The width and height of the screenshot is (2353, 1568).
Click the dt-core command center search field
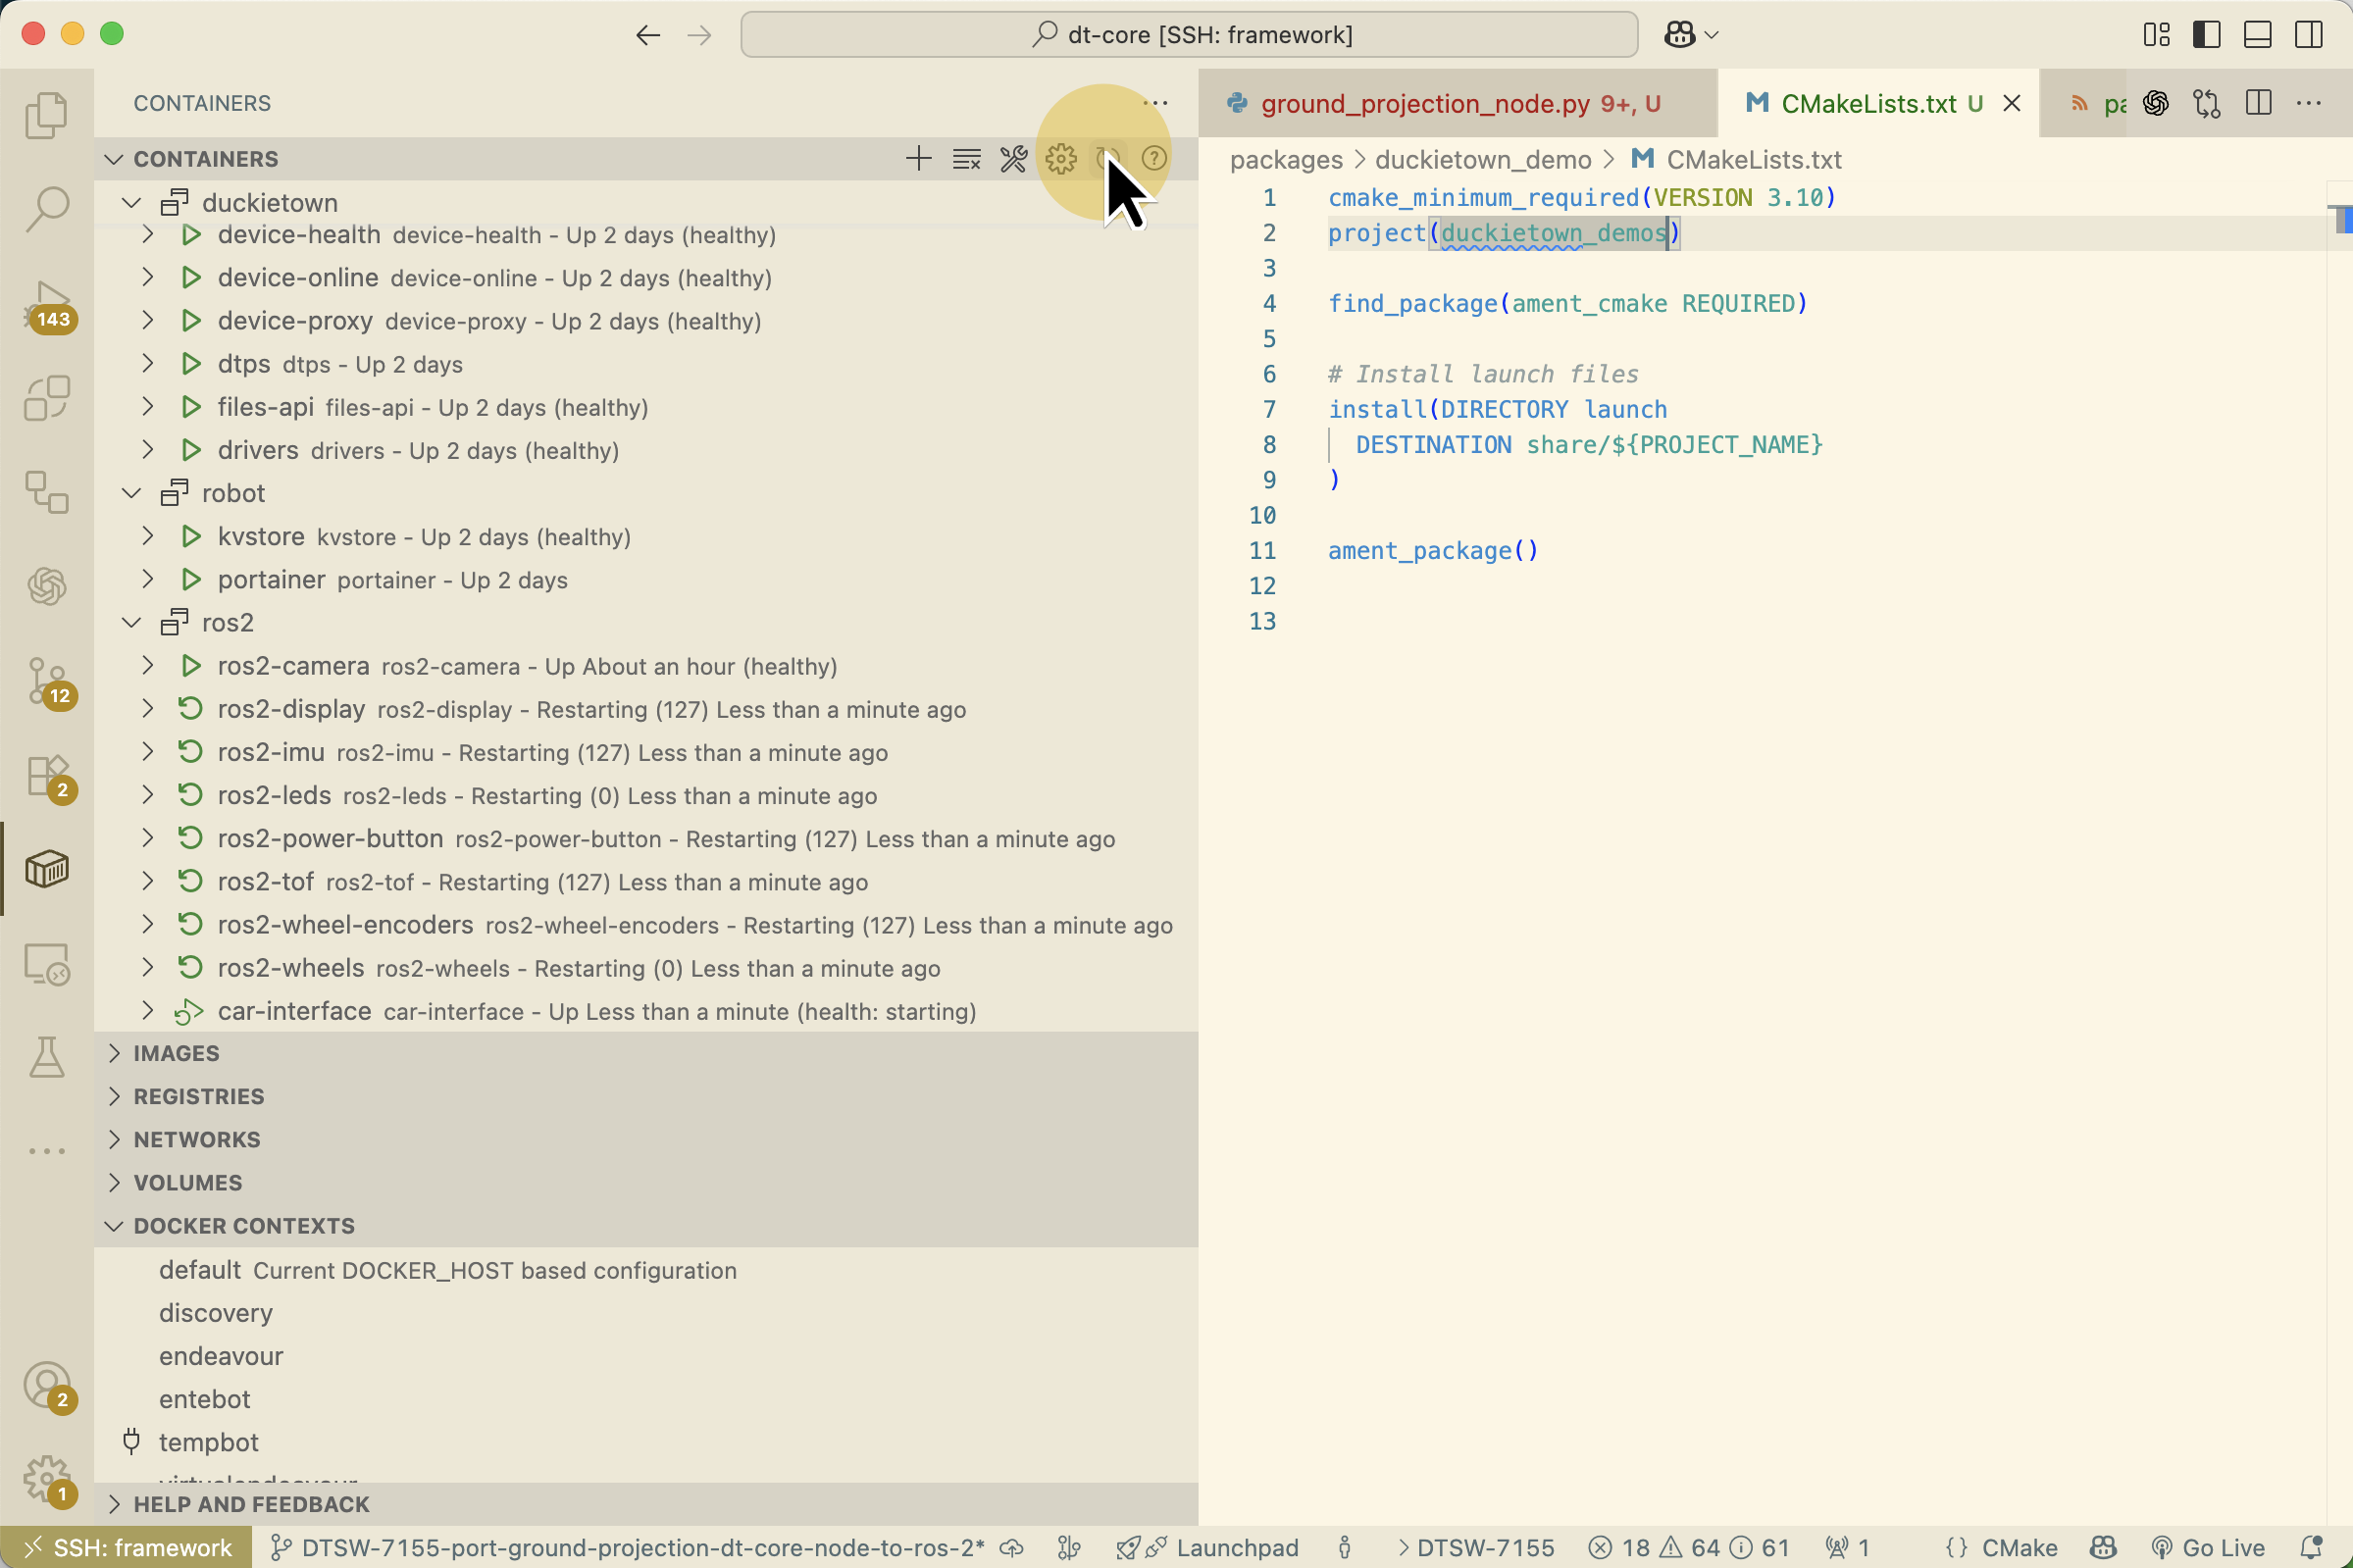click(1188, 35)
